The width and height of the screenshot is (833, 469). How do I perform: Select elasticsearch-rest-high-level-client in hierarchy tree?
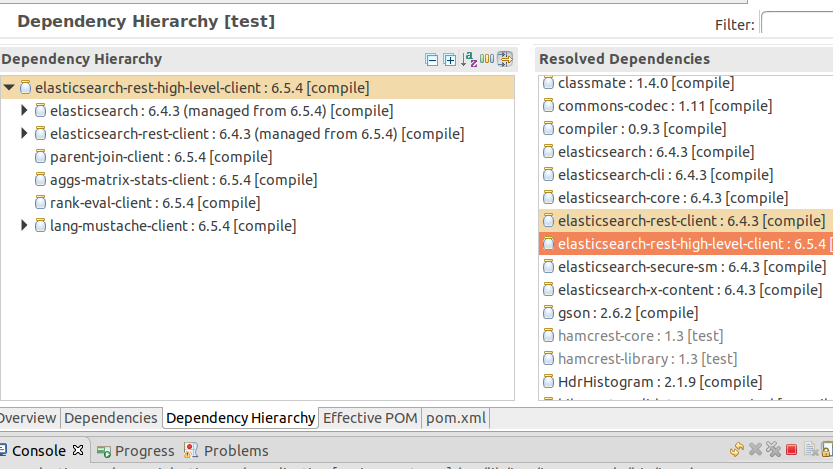point(257,88)
